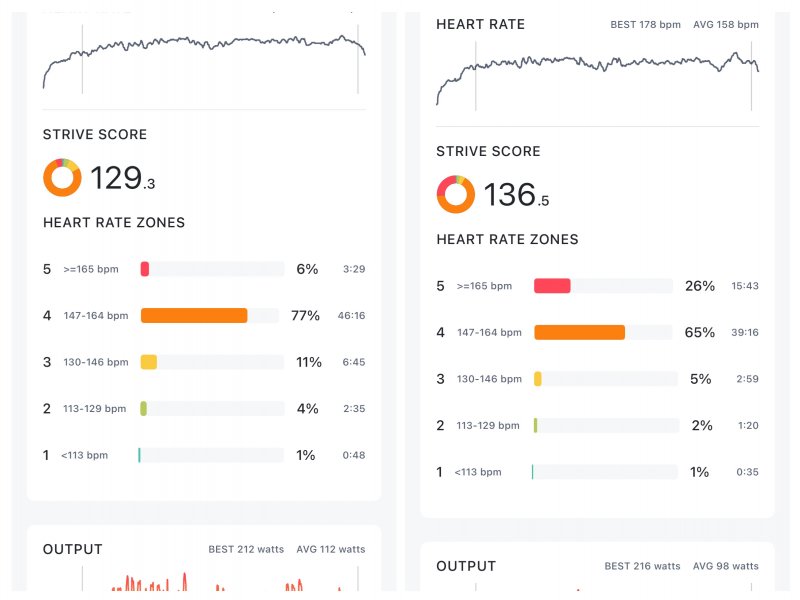Select the 15:43 duration in zone 5
This screenshot has width=800, height=600.
[745, 286]
